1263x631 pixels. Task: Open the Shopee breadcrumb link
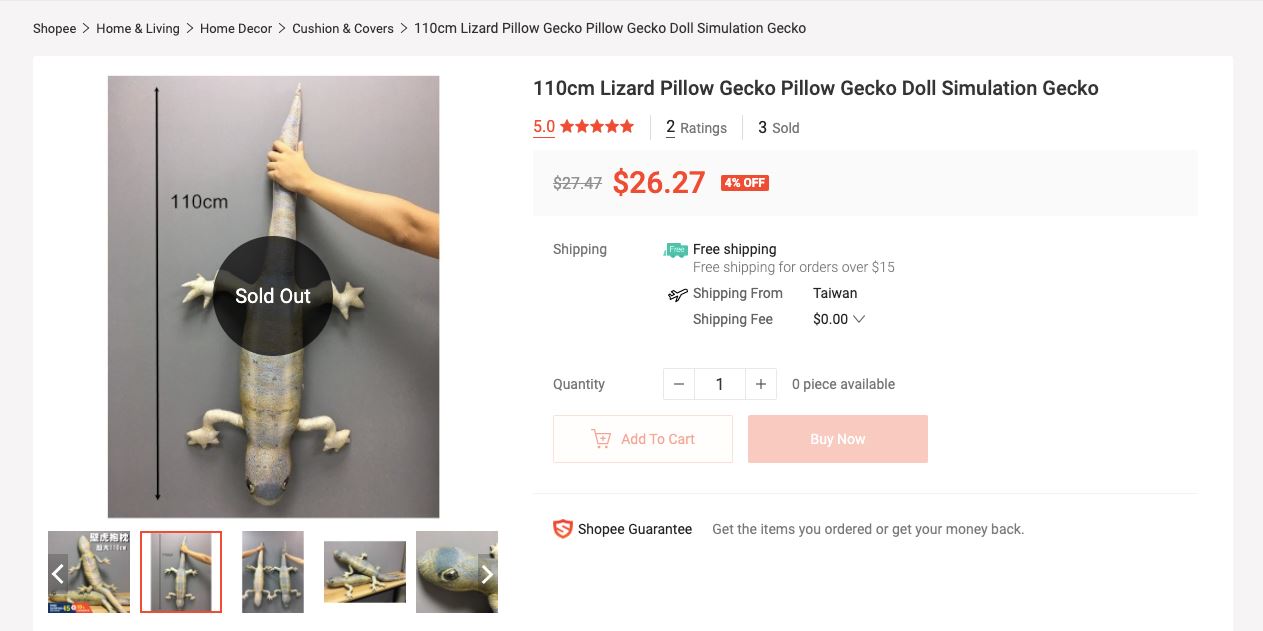click(54, 28)
